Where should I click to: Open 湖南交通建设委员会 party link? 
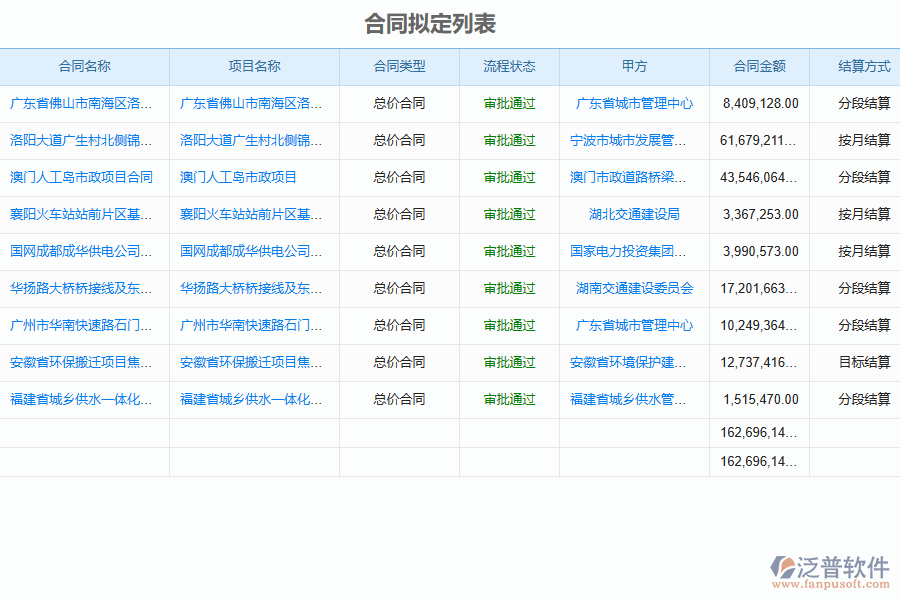pyautogui.click(x=634, y=289)
